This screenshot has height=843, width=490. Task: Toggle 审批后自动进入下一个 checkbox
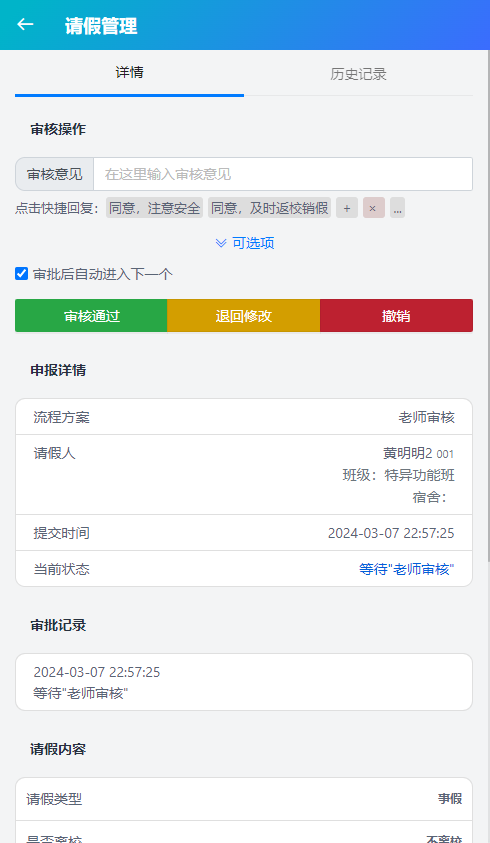pyautogui.click(x=22, y=274)
